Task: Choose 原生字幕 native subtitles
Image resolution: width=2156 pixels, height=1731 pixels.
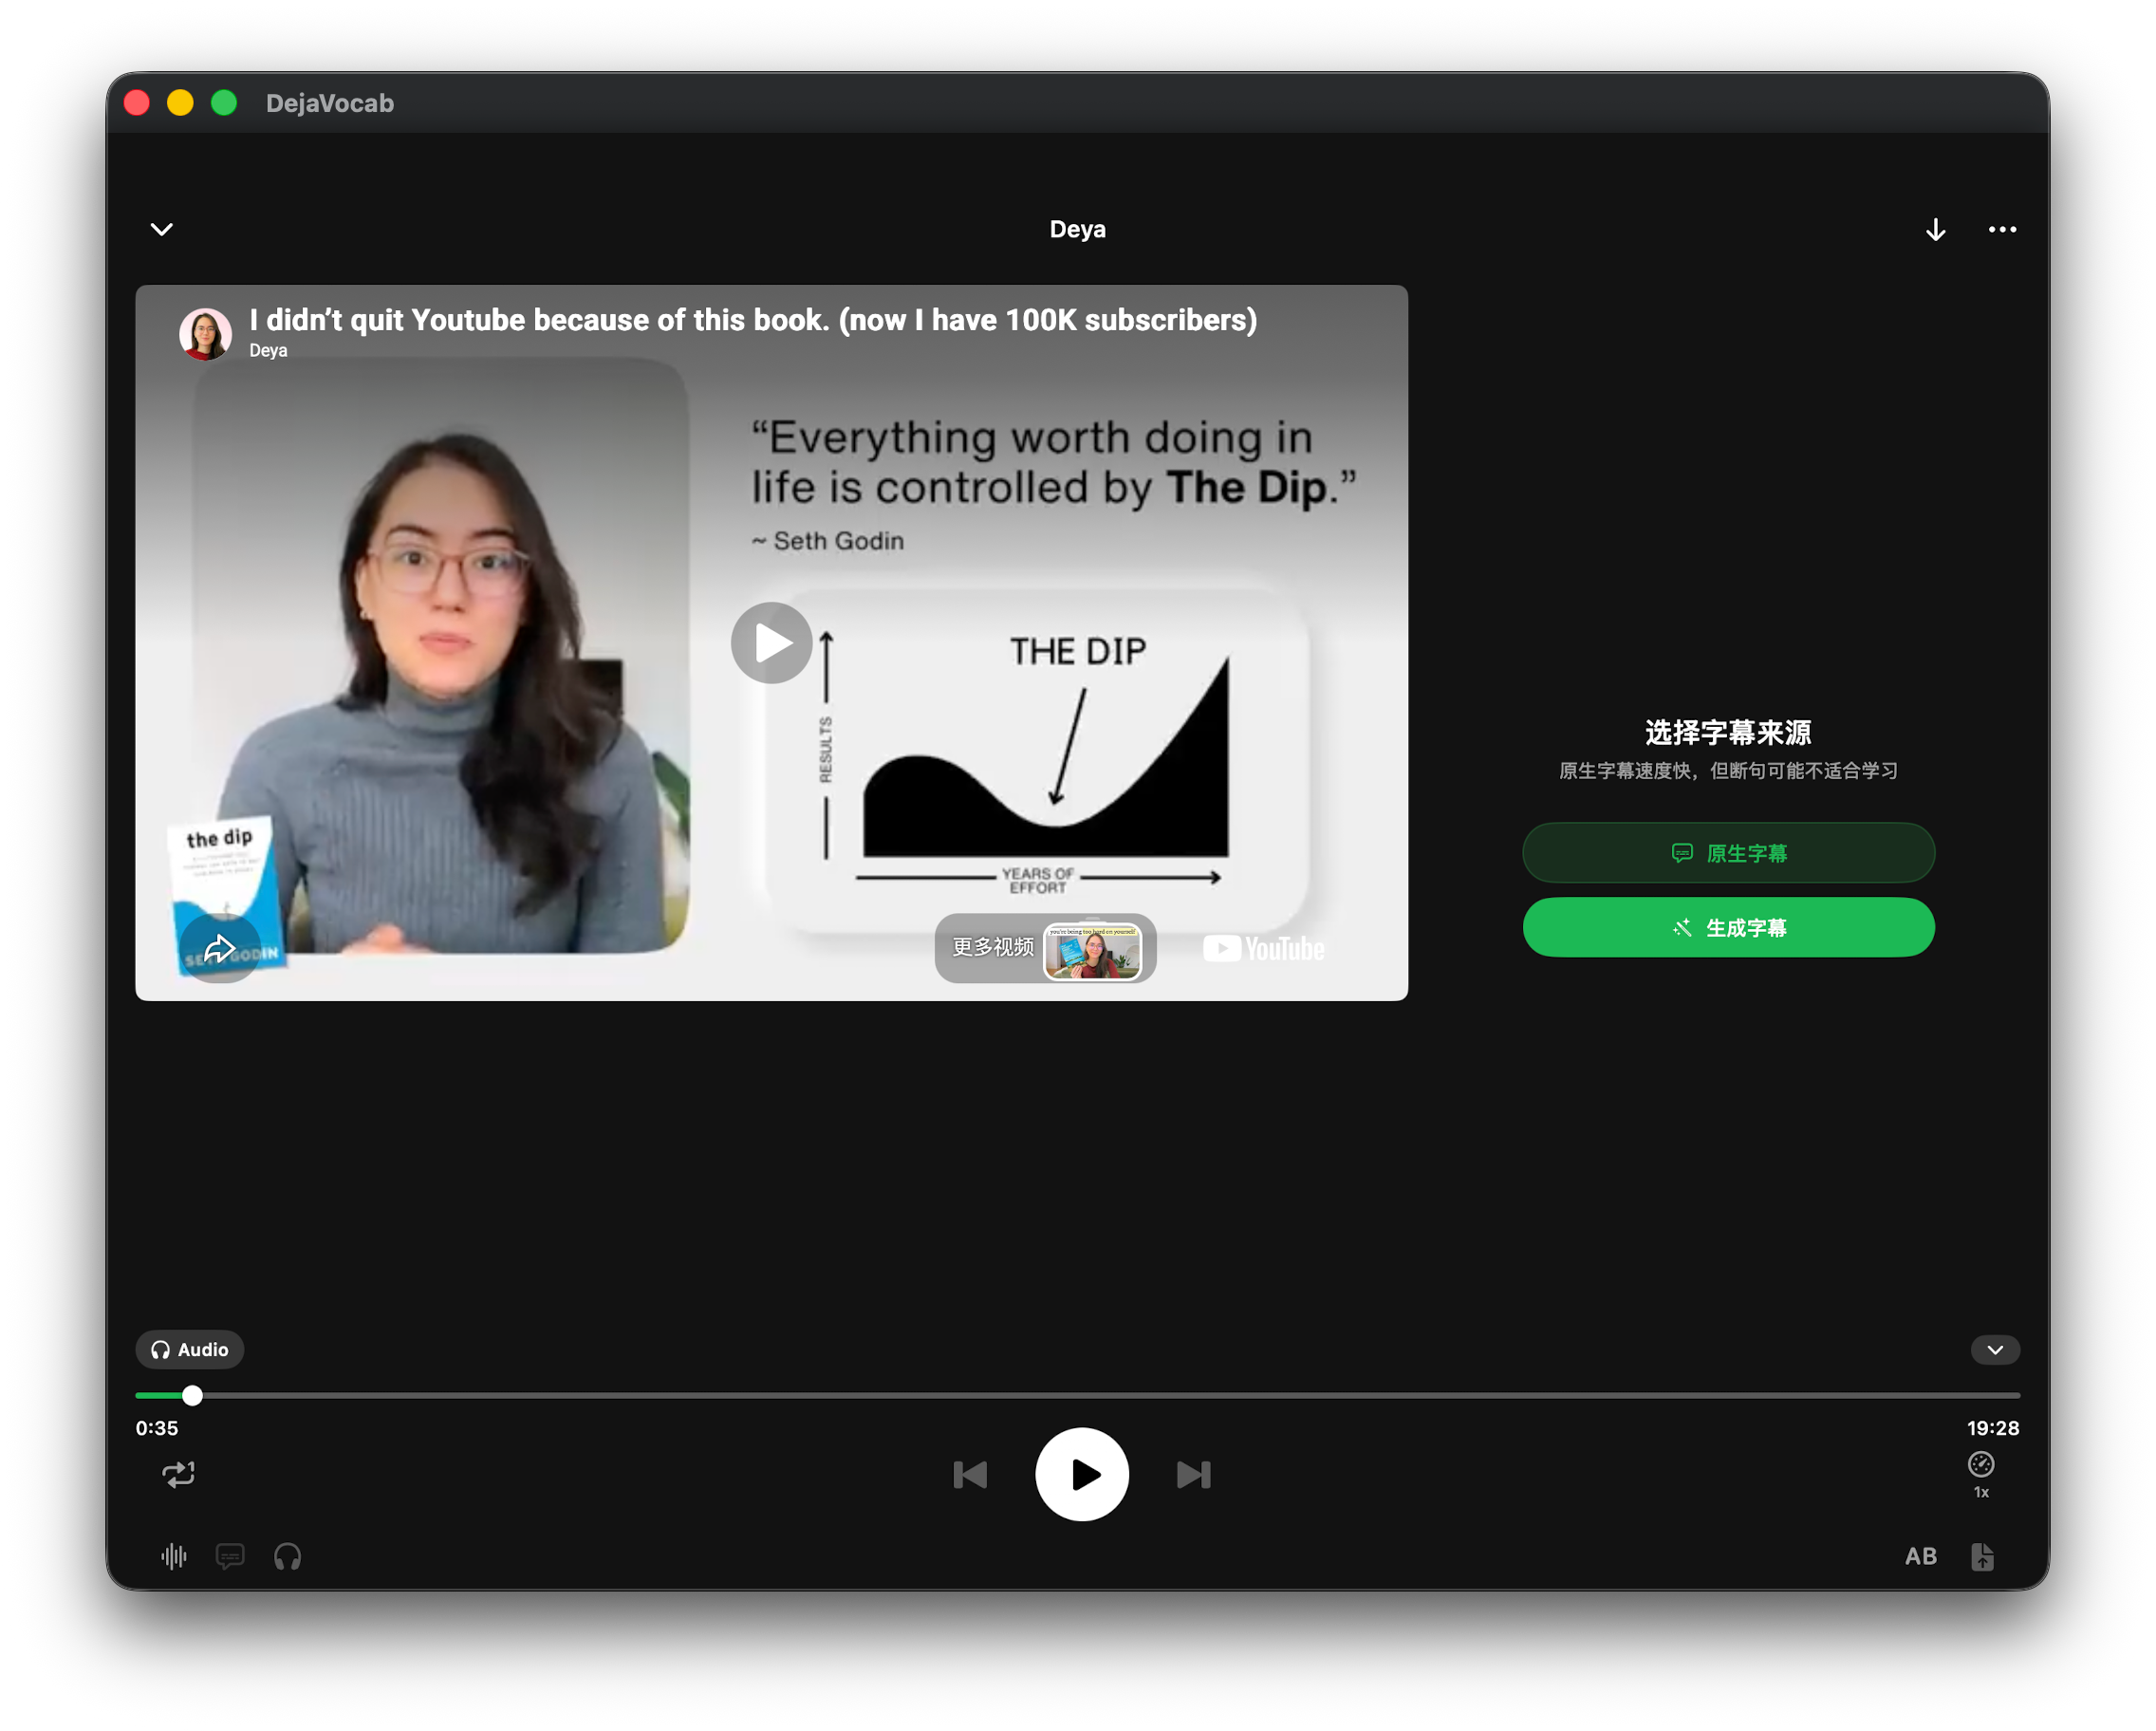Action: (1728, 852)
